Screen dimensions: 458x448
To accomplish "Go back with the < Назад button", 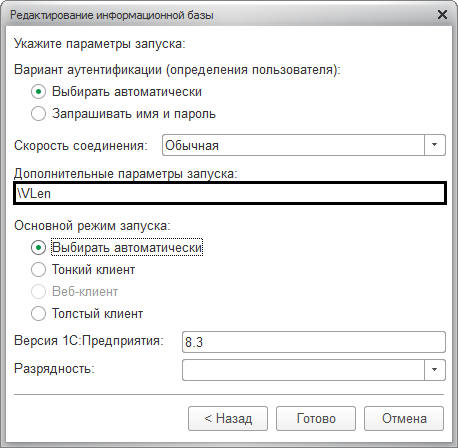I will 228,418.
